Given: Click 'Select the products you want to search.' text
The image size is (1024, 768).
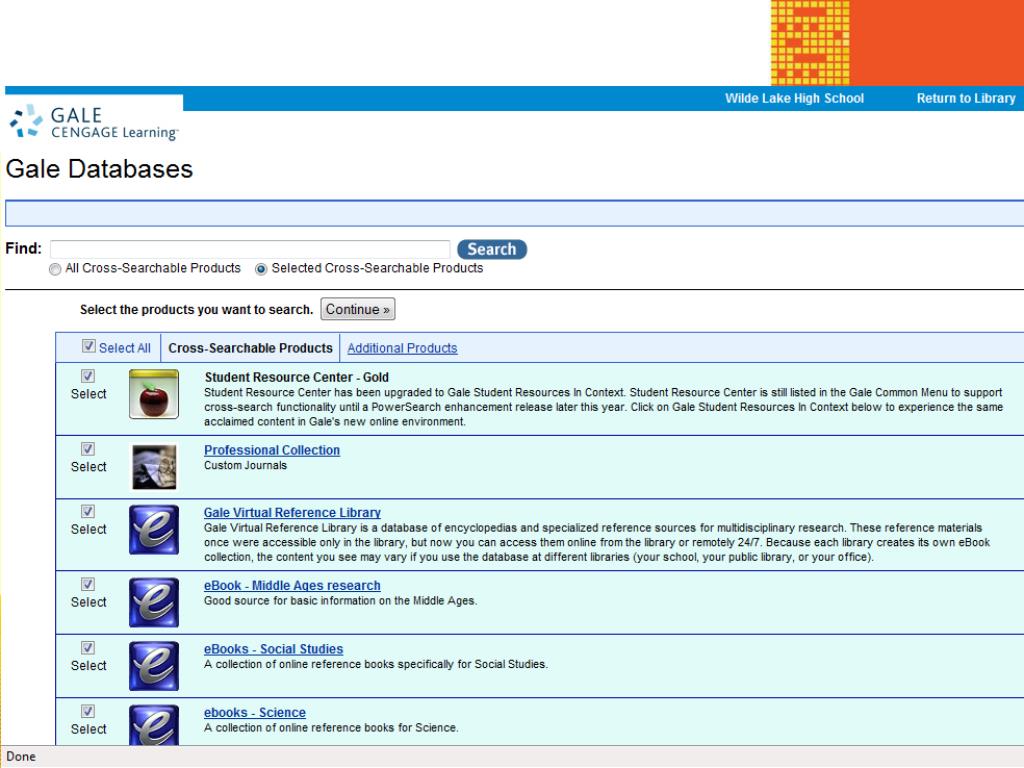Looking at the screenshot, I should click(x=197, y=310).
